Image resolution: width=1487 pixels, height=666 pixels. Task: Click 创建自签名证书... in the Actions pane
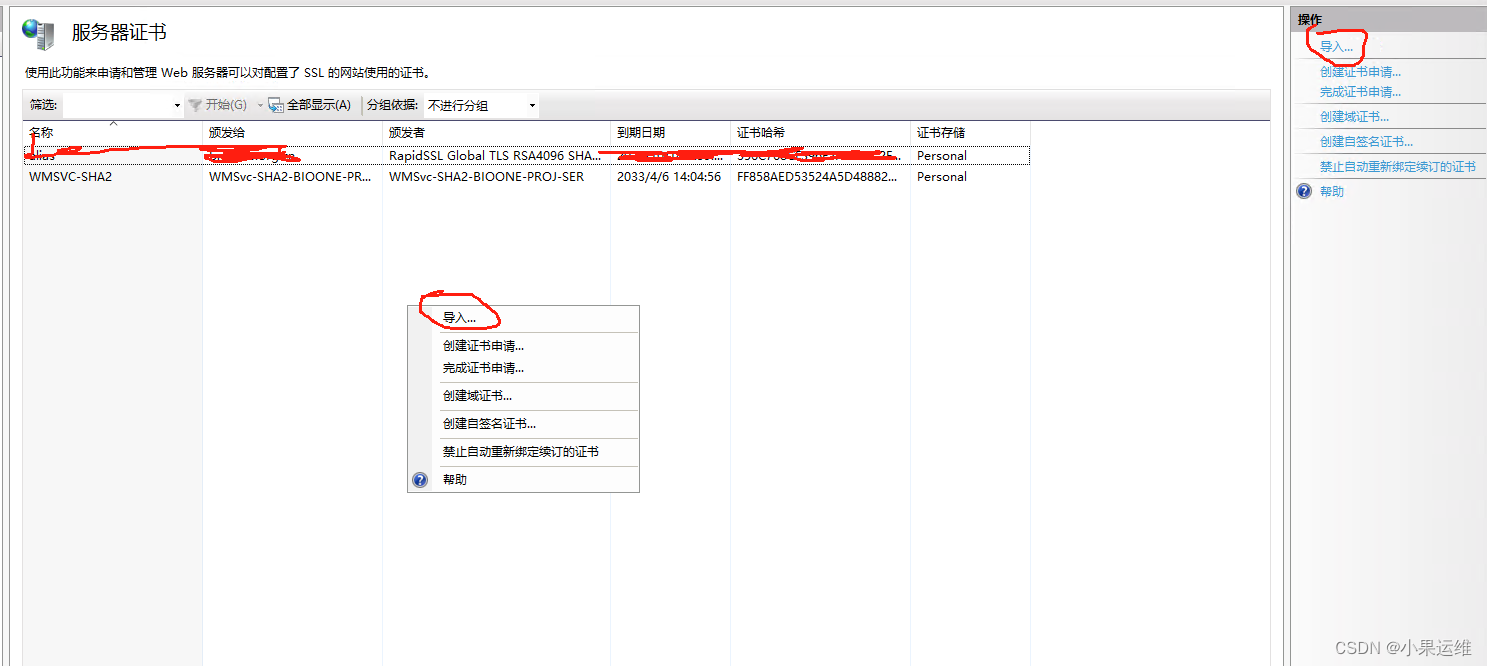click(x=1366, y=142)
